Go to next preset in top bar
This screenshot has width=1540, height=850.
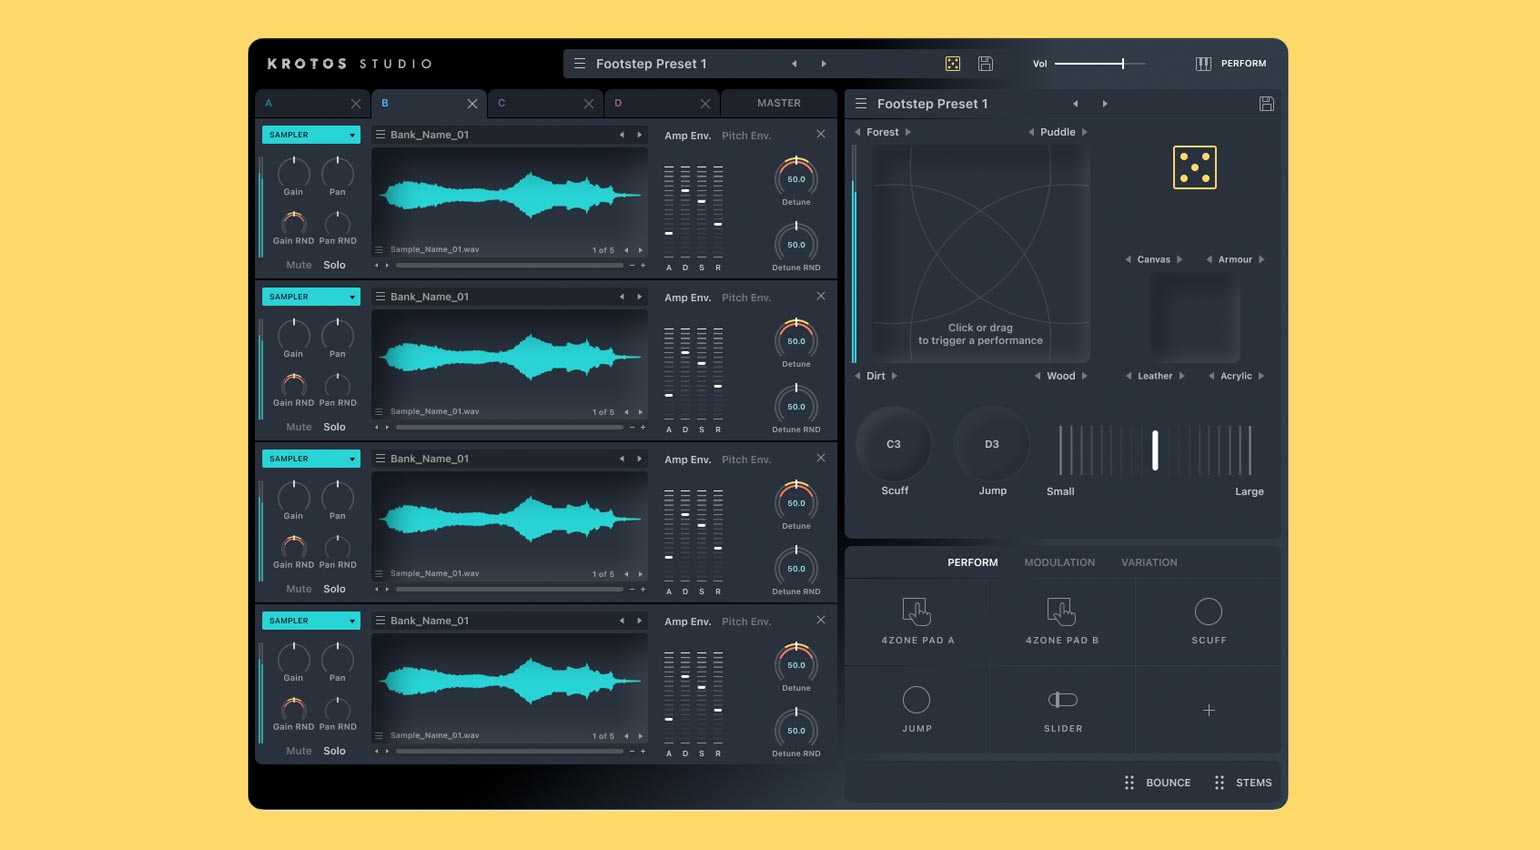tap(824, 64)
